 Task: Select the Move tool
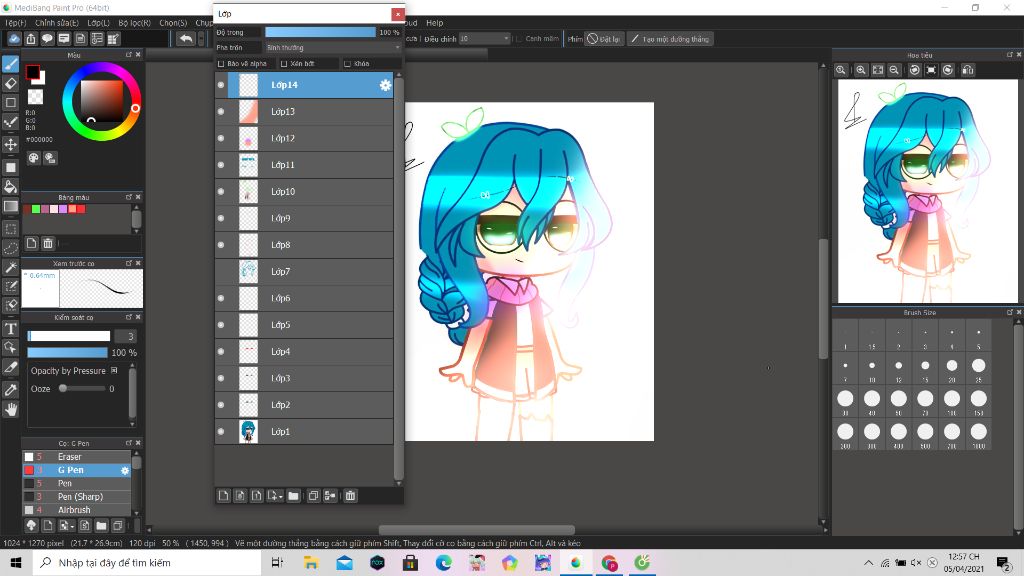[x=10, y=144]
